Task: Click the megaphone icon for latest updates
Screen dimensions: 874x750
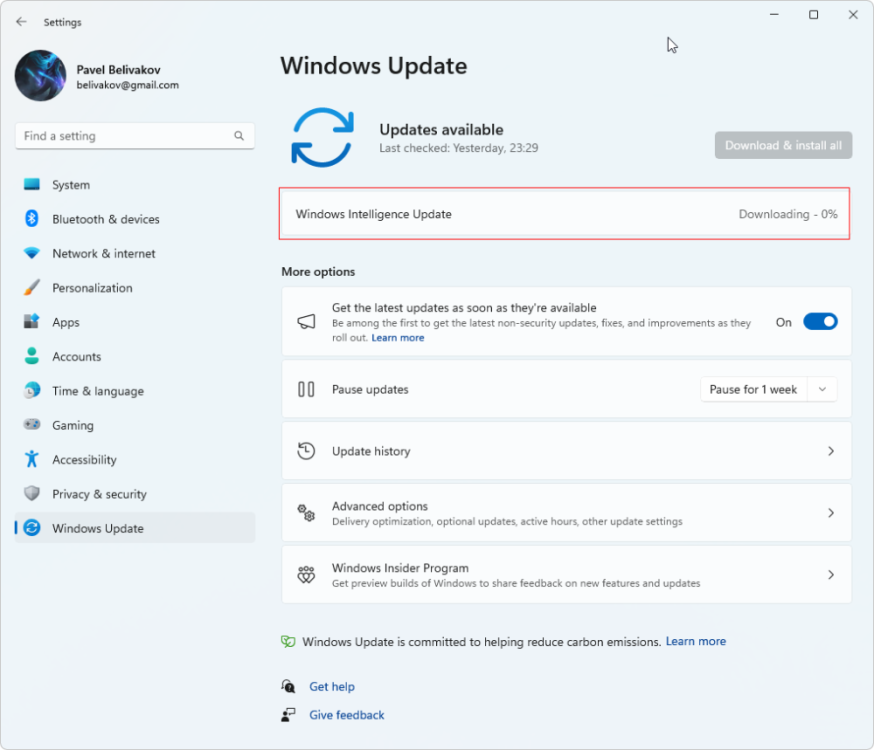Action: click(x=306, y=322)
